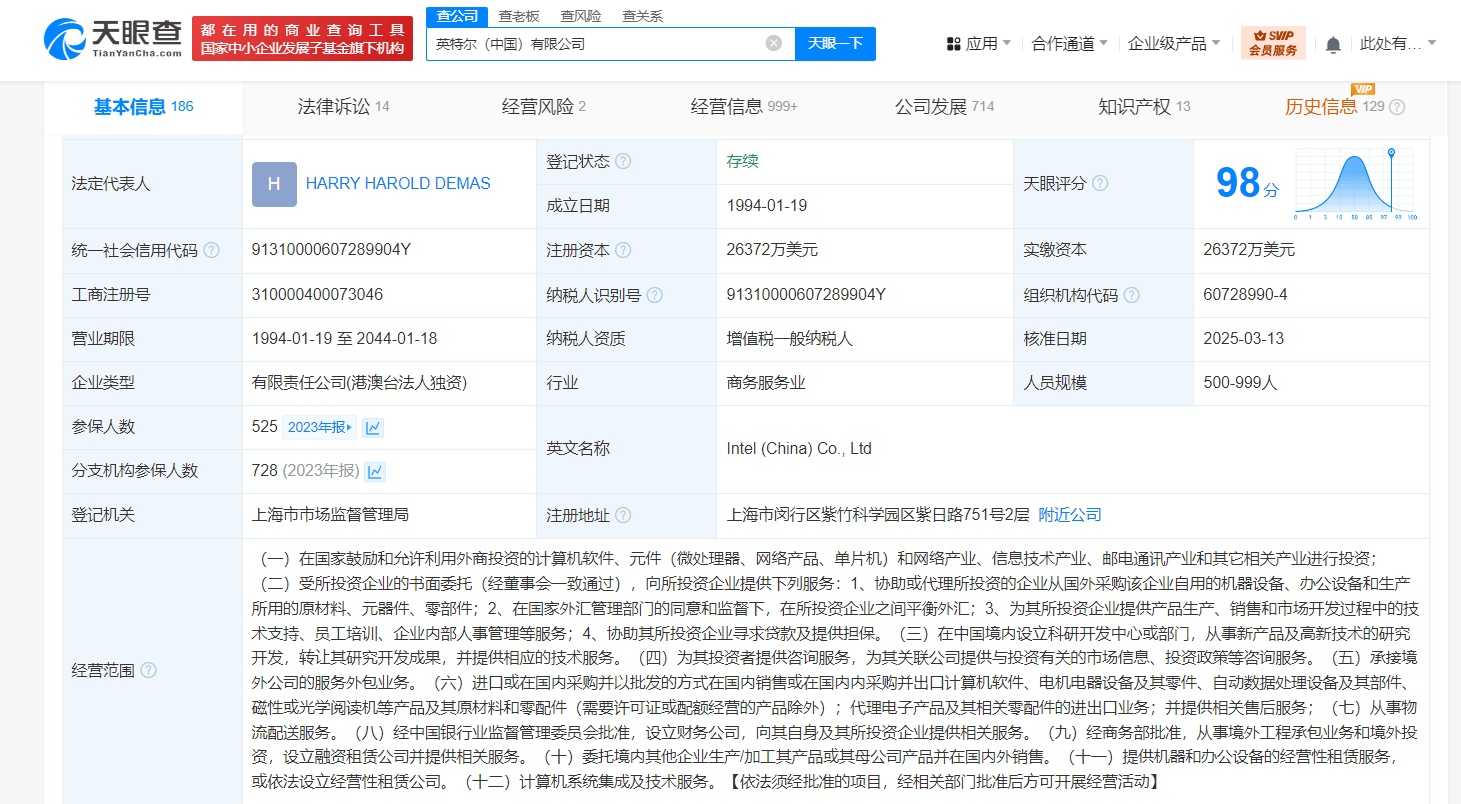Clear the search box text
This screenshot has width=1461, height=804.
pyautogui.click(x=774, y=43)
